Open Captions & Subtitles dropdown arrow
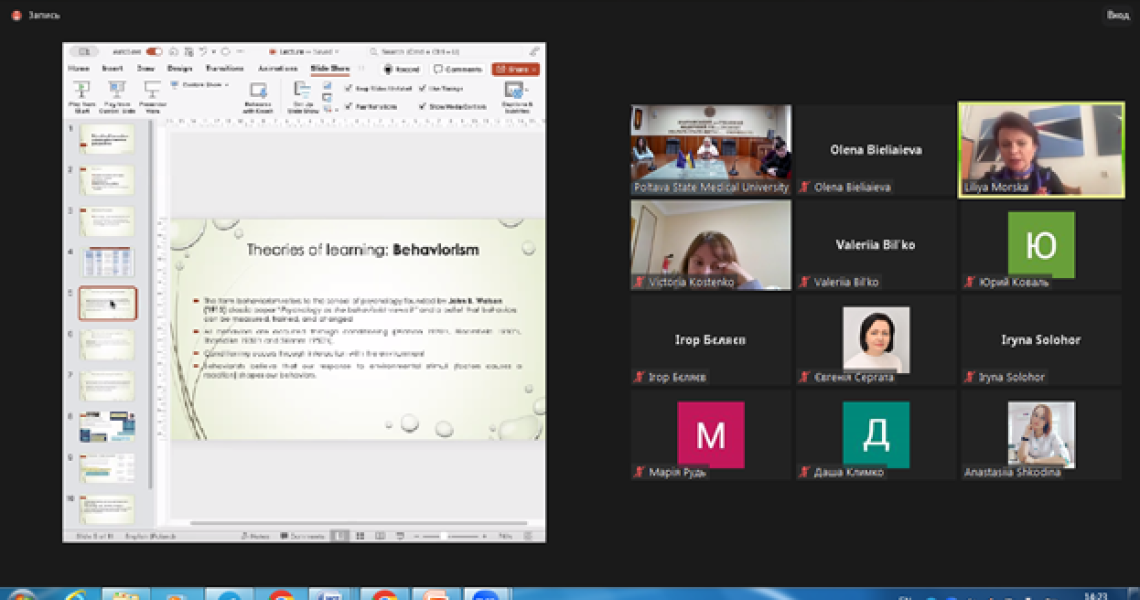This screenshot has width=1140, height=600. (527, 90)
